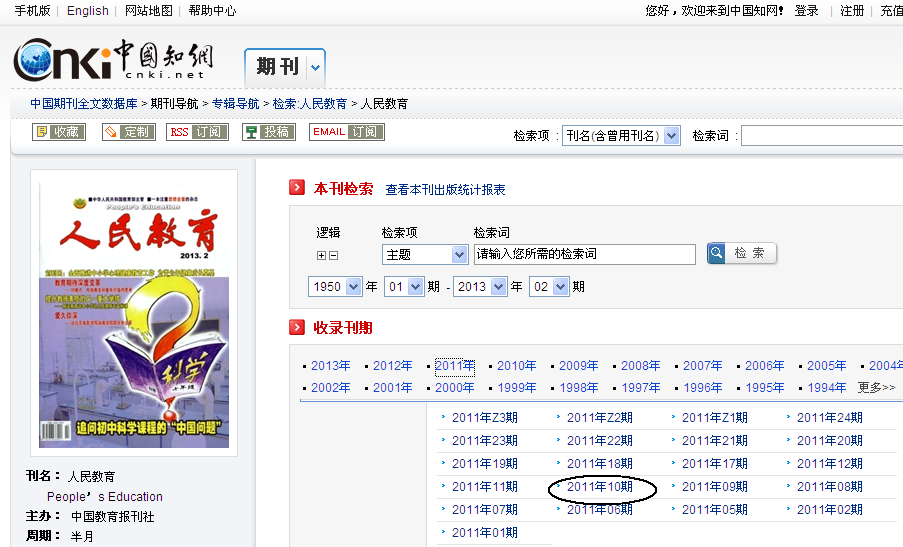Open issue 2011年17期
The width and height of the screenshot is (903, 547).
715,464
